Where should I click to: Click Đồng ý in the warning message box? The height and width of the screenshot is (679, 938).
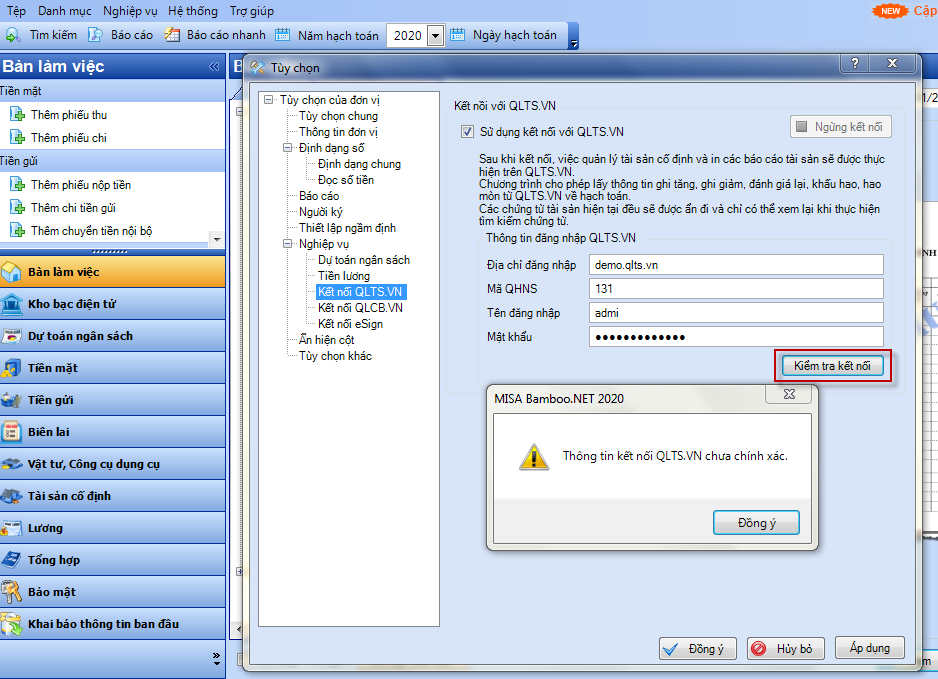coord(756,523)
